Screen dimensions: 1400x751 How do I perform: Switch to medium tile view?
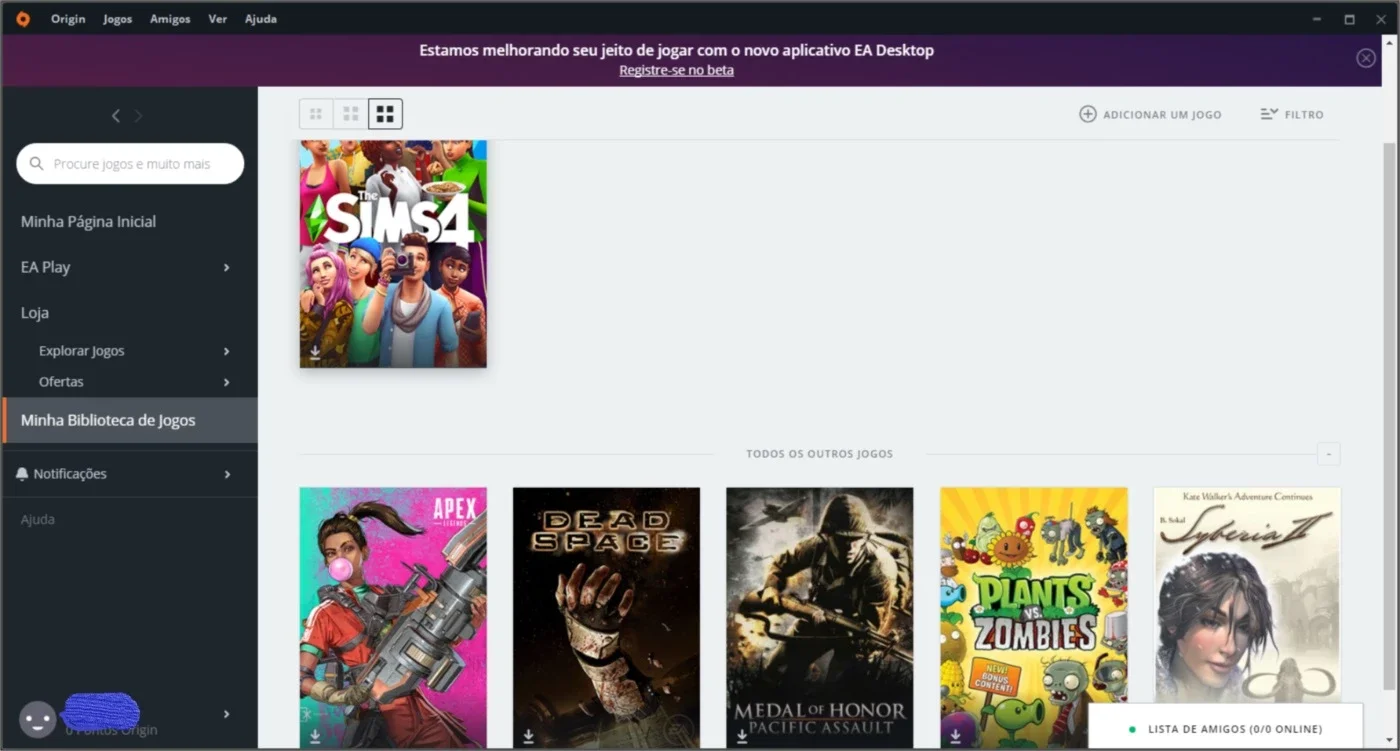351,114
